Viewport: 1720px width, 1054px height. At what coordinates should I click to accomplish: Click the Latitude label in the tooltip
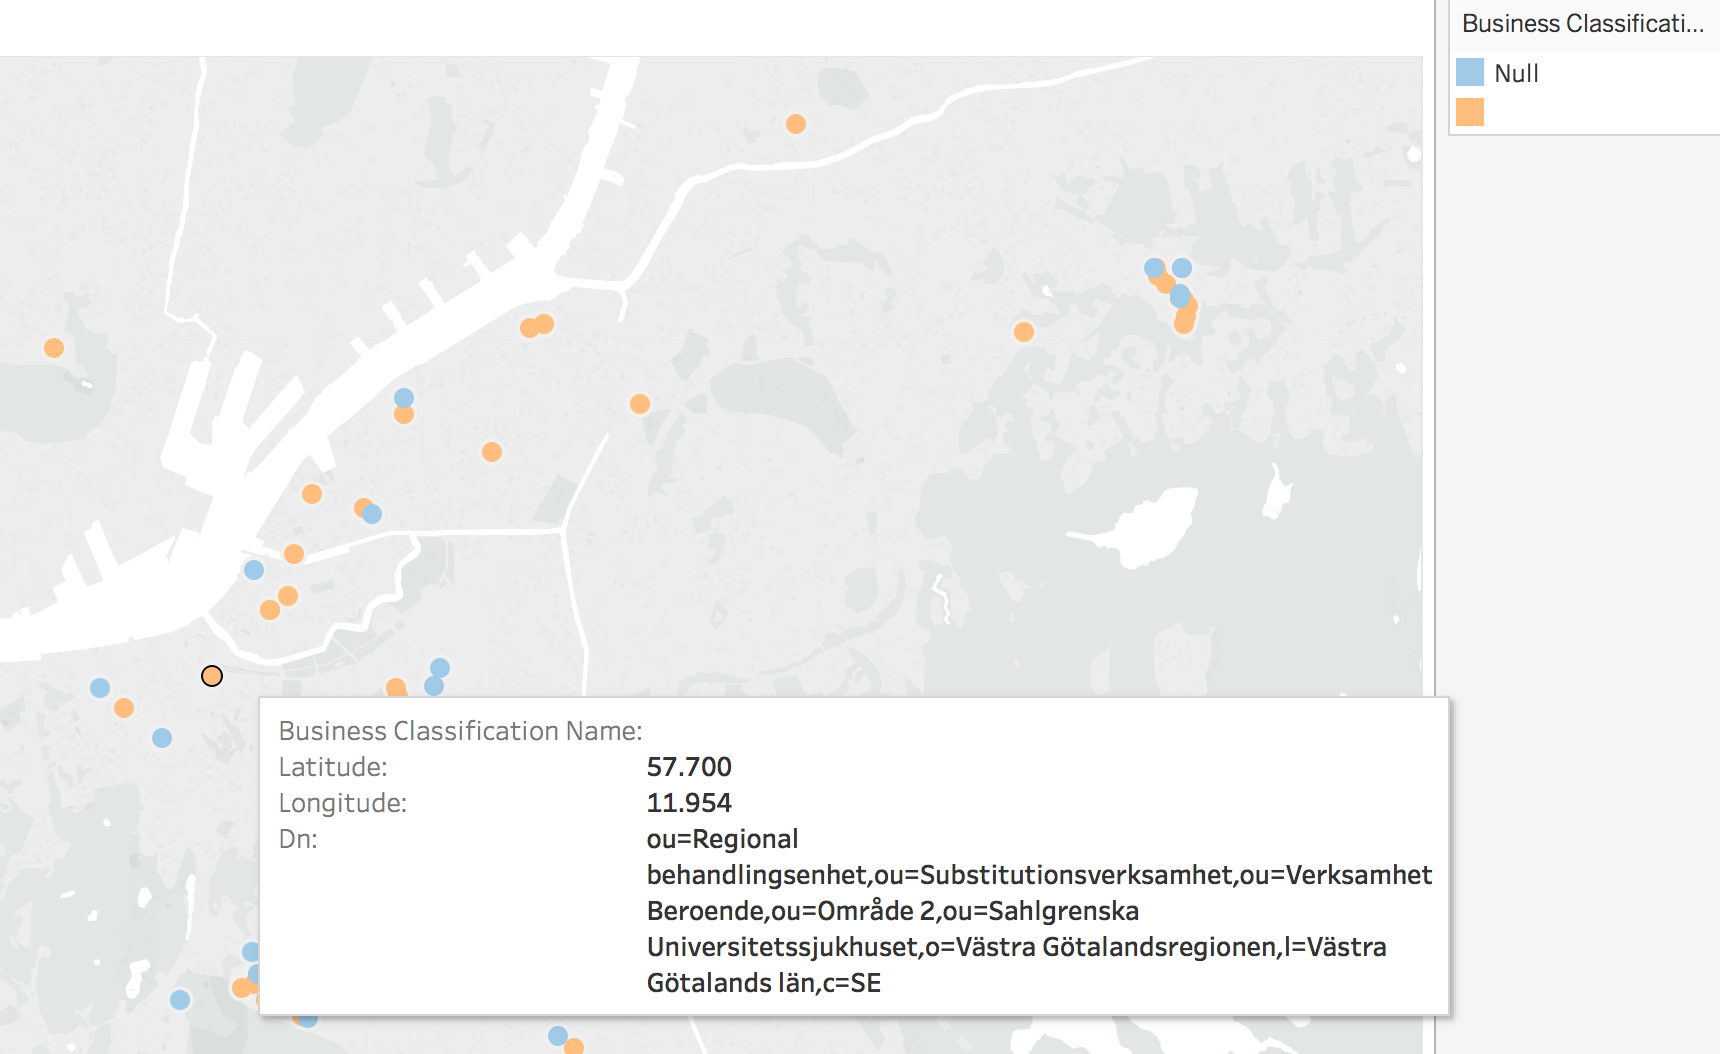(332, 767)
